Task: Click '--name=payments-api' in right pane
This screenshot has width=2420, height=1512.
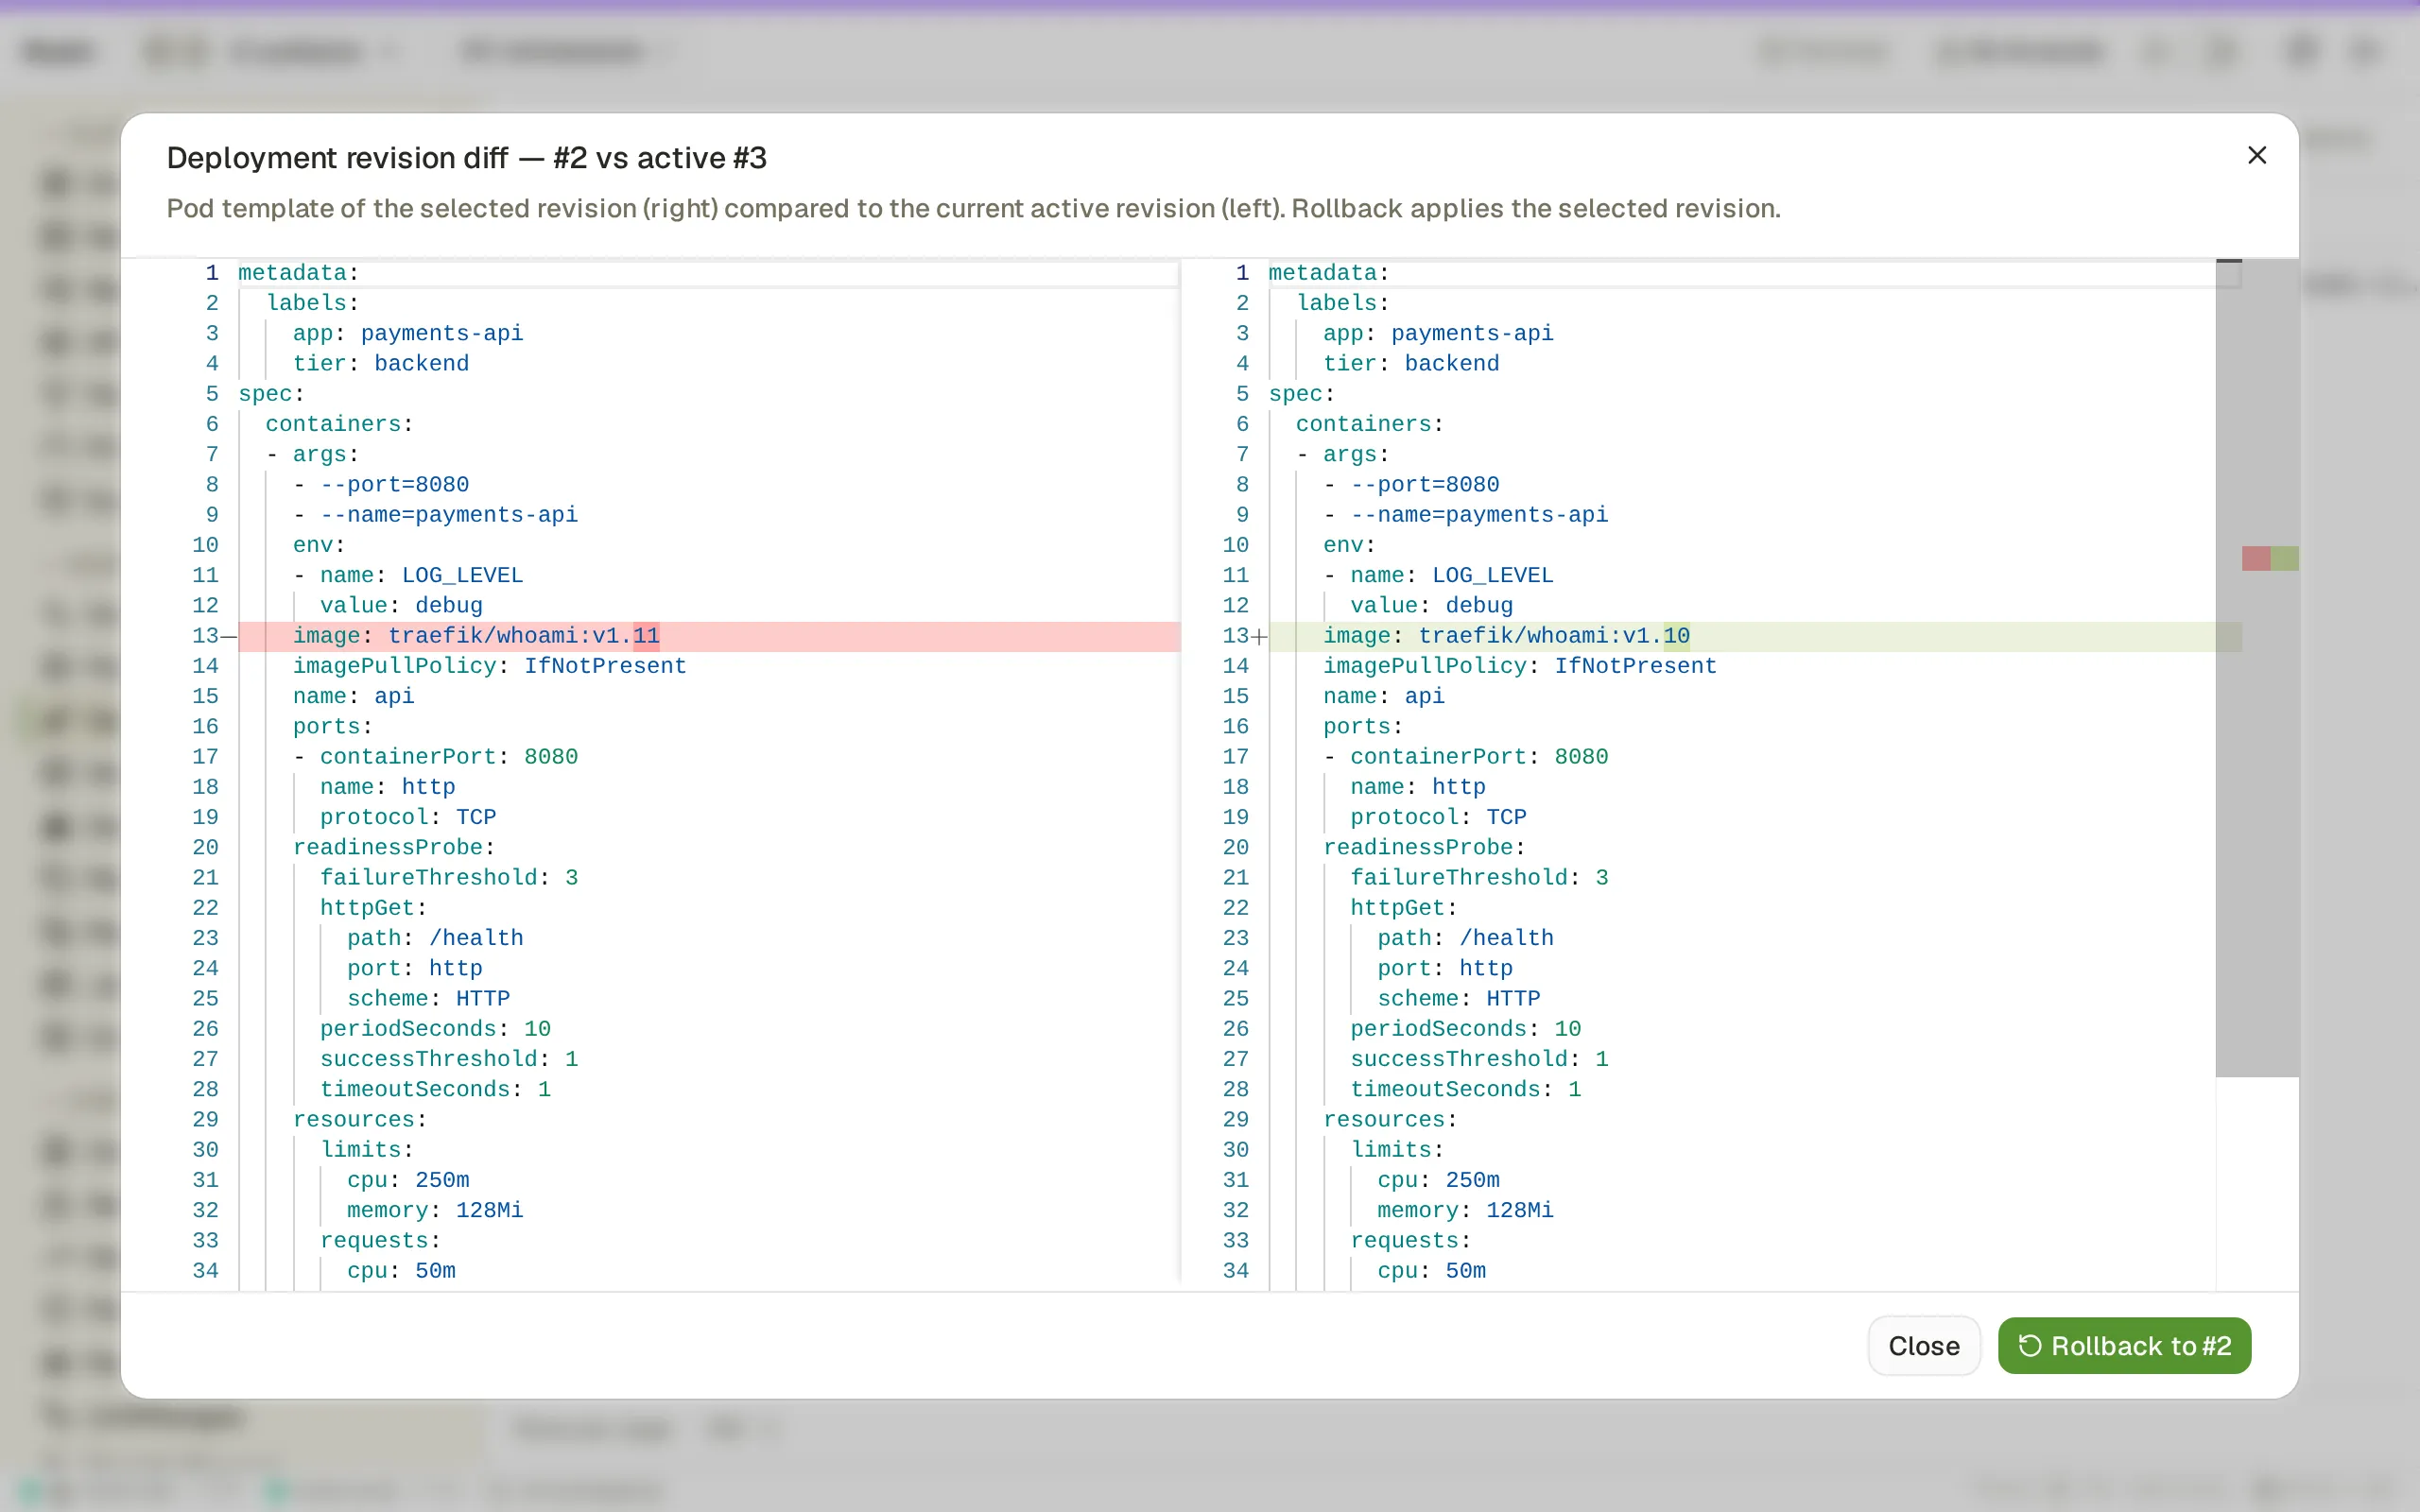Action: click(1479, 514)
